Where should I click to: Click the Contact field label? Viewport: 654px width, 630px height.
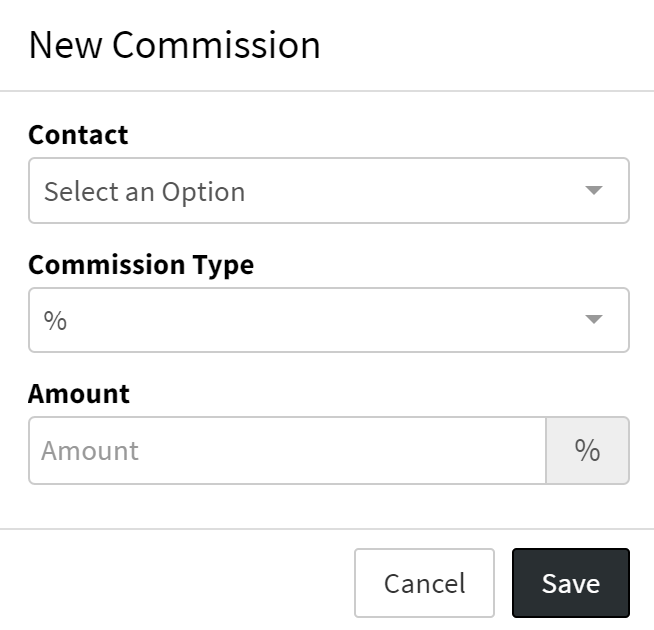coord(78,134)
